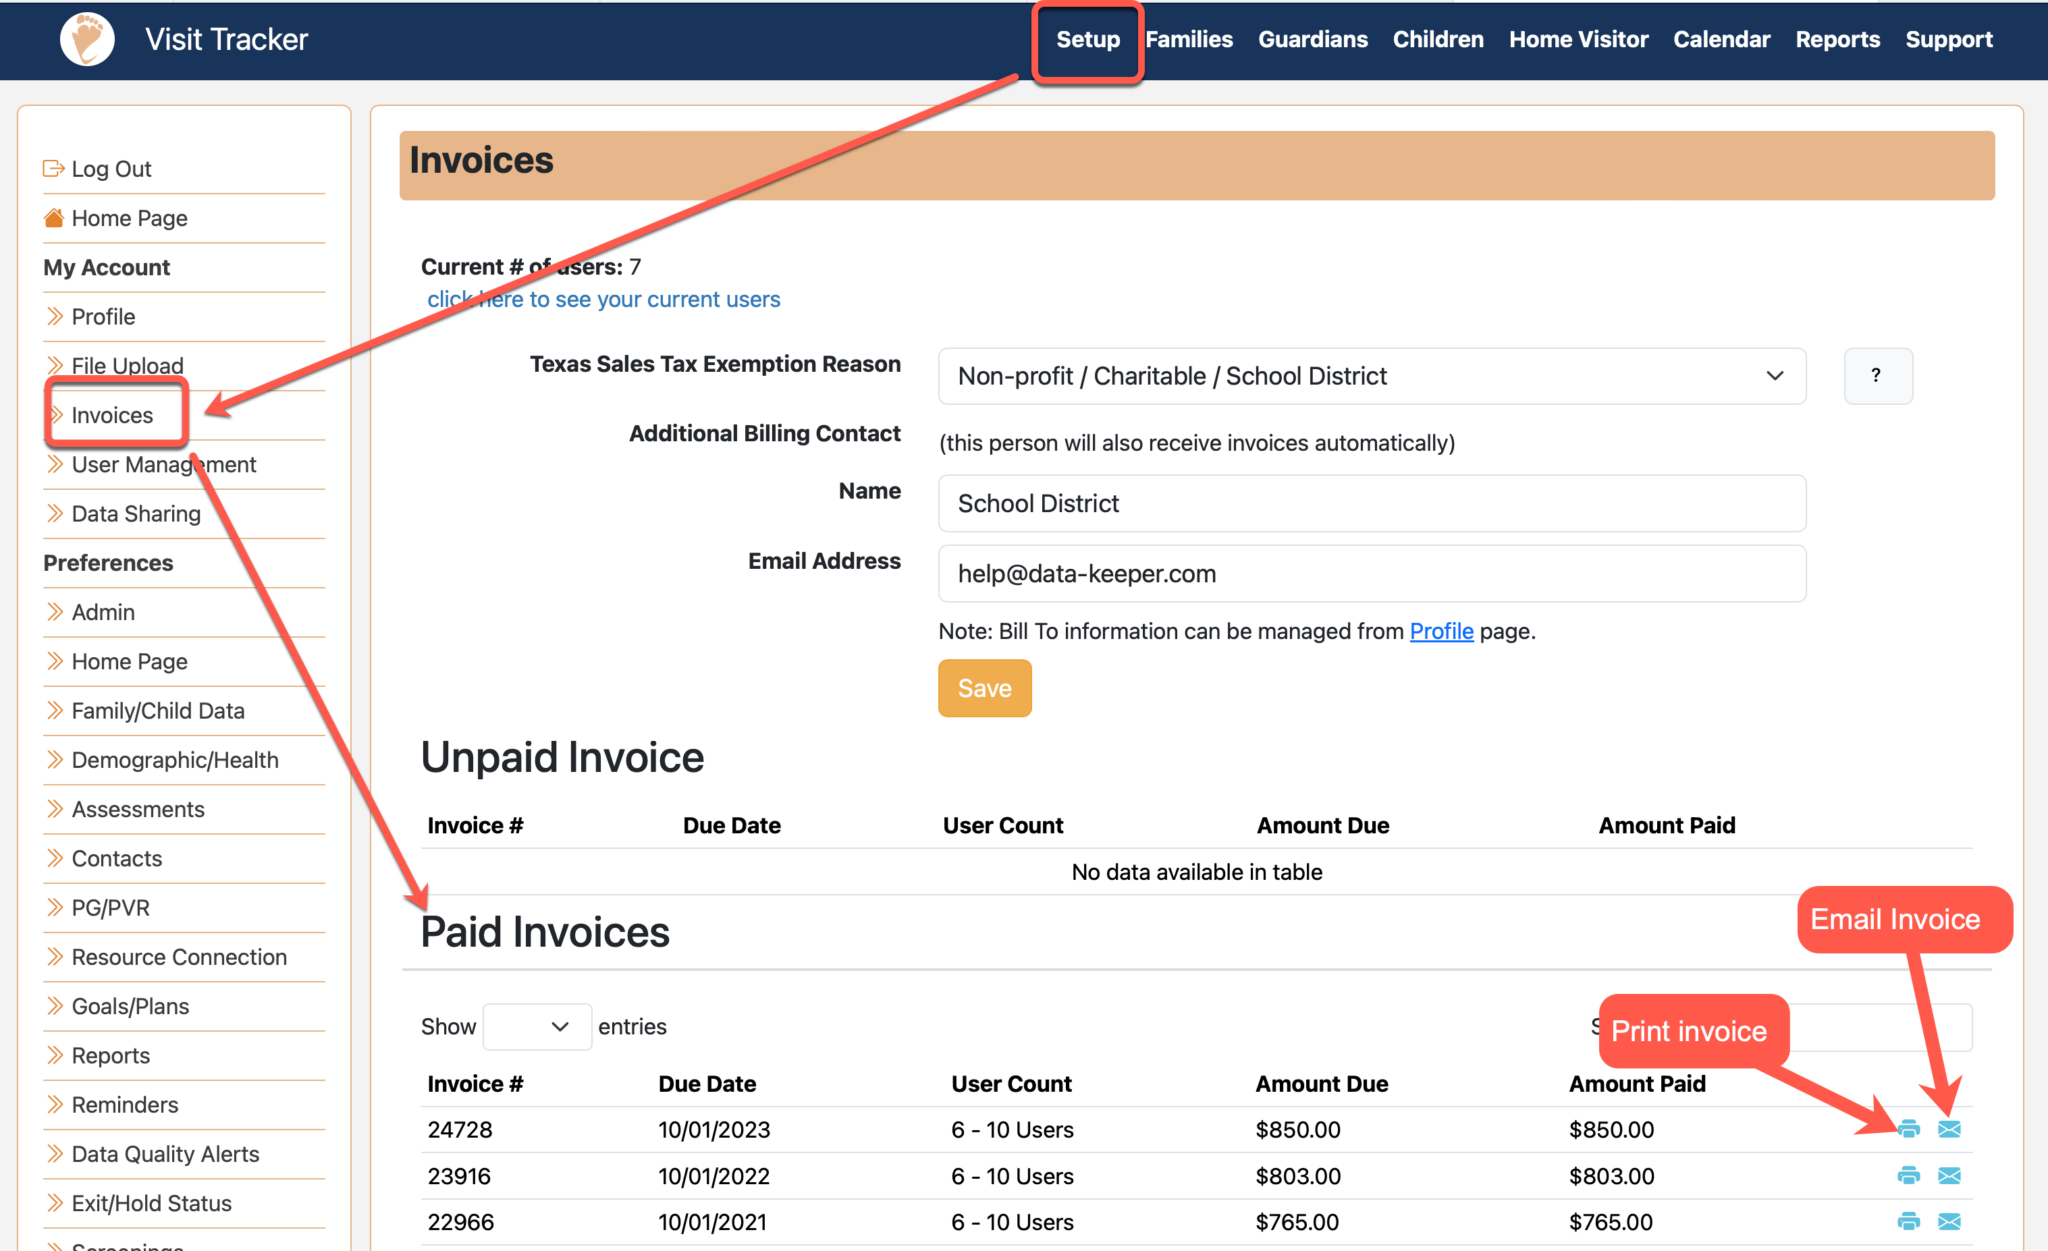Click chevron icon beside Admin

[x=55, y=611]
